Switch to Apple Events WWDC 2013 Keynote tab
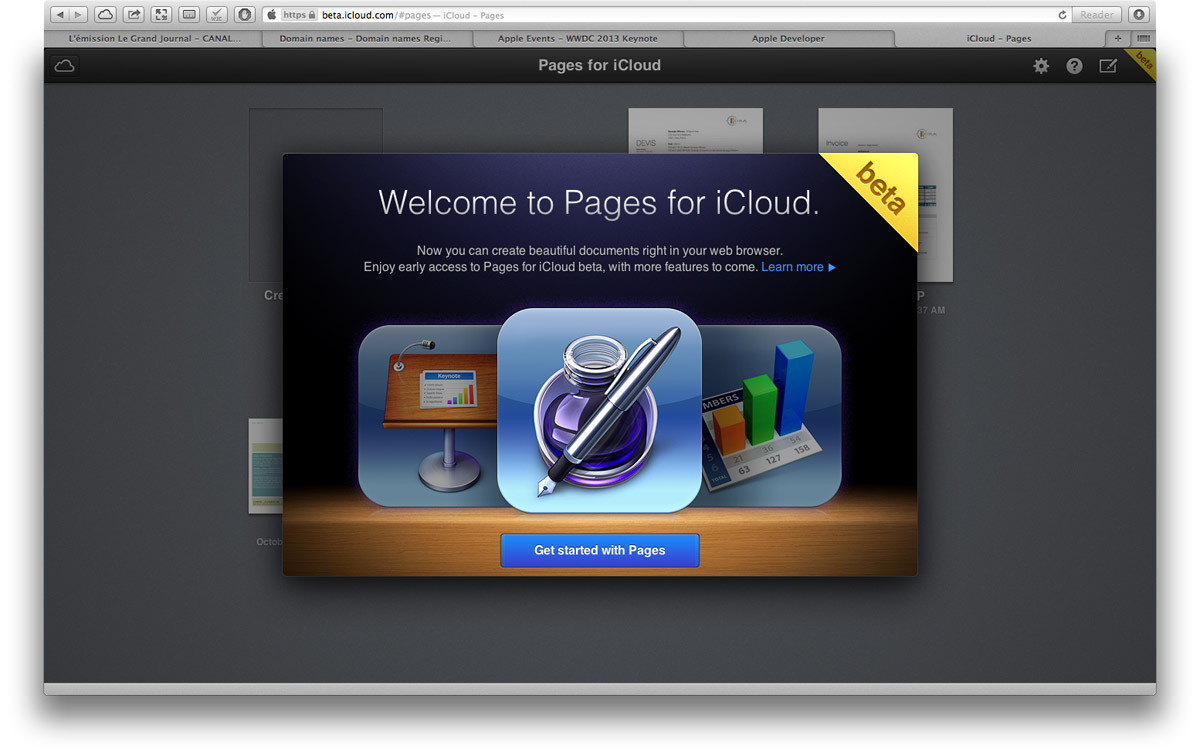 click(578, 38)
